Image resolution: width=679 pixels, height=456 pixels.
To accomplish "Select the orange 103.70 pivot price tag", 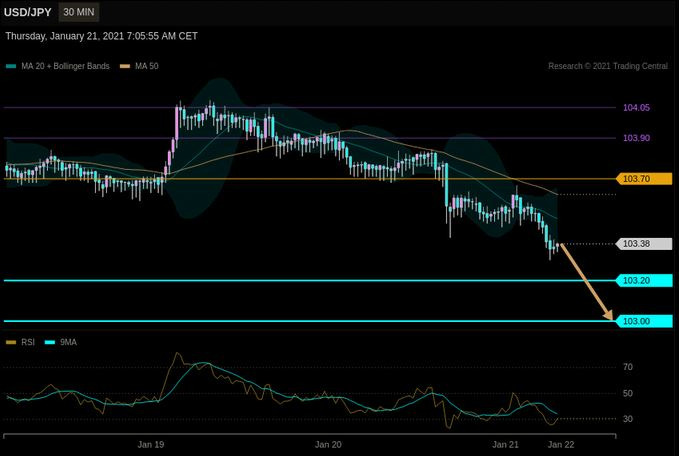I will tap(644, 178).
